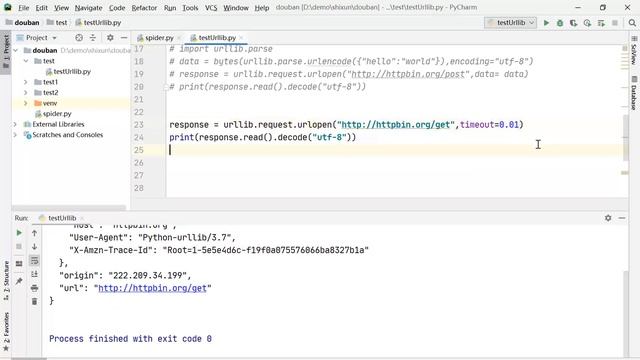The image size is (640, 360).
Task: Click testUrllib.py breadcrumb in navigation bar
Action: [98, 23]
